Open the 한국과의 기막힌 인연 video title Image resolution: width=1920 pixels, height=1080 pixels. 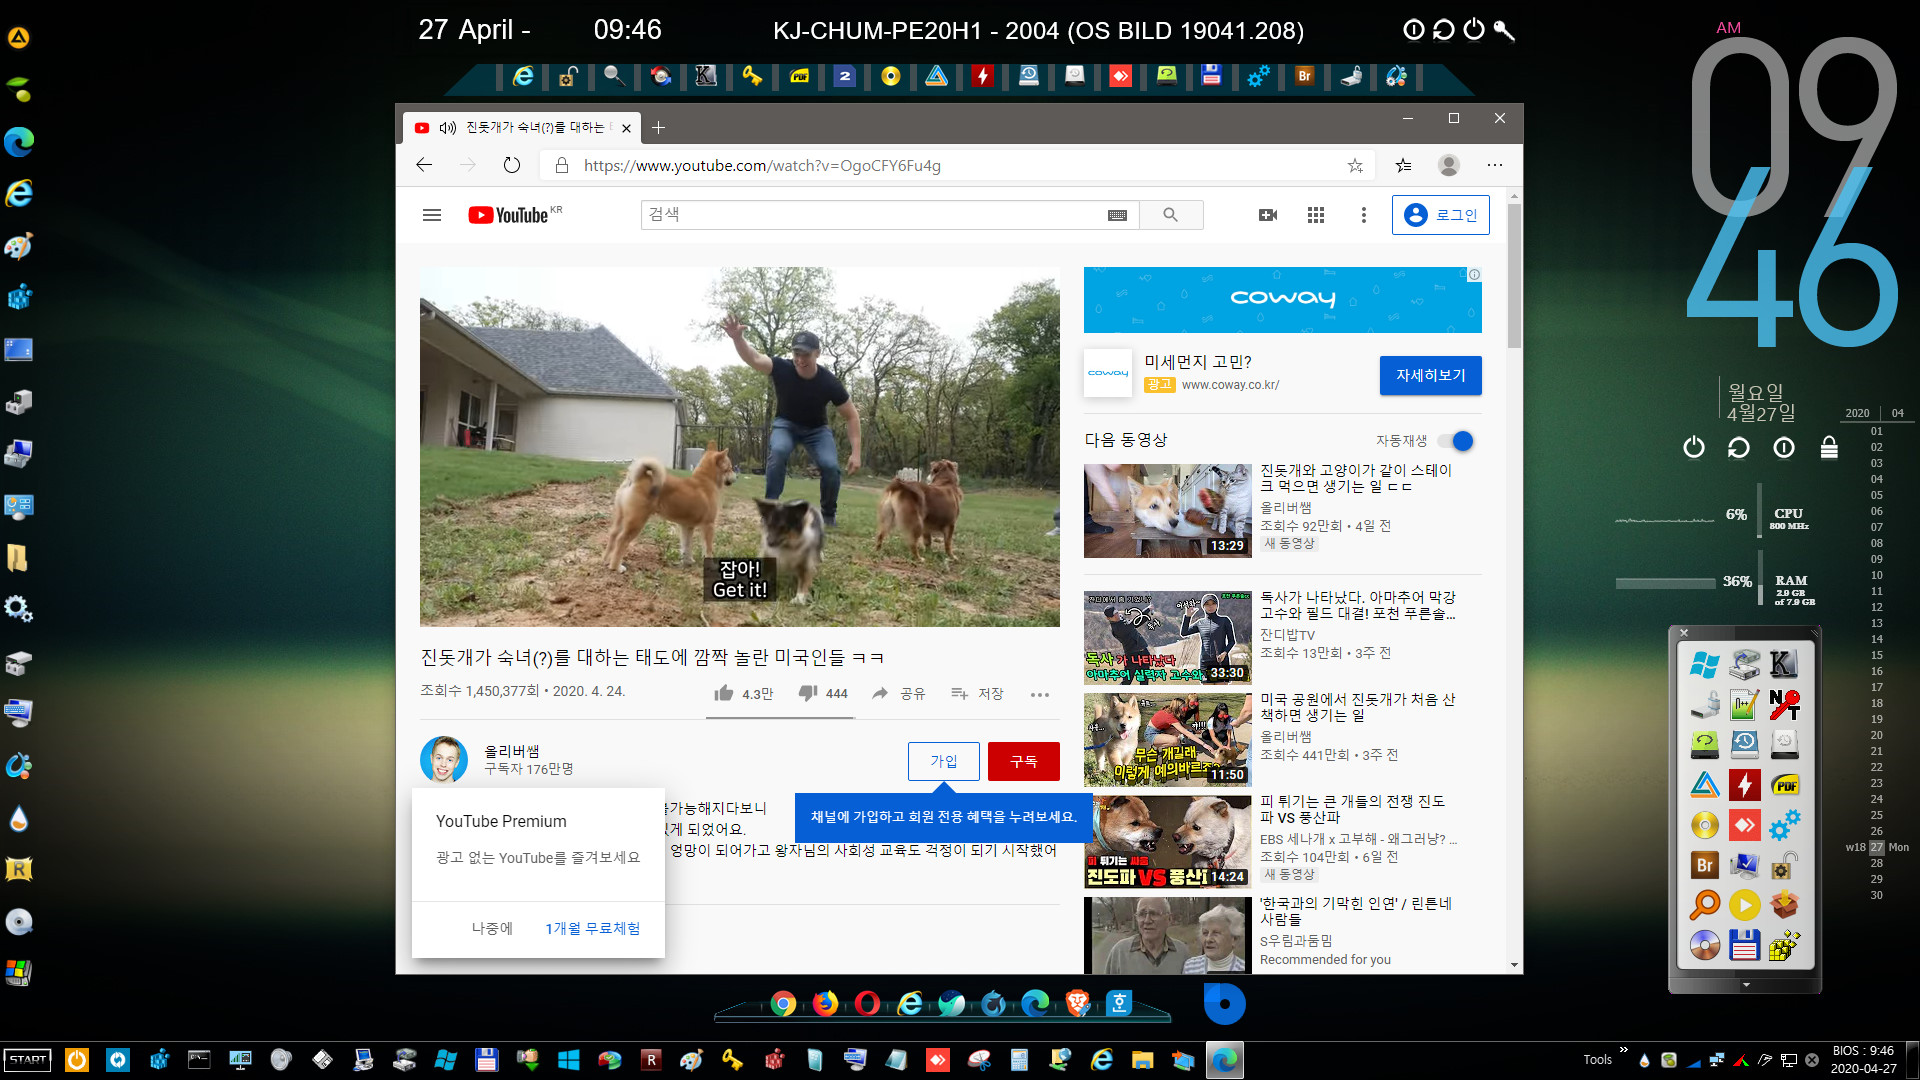click(1355, 911)
